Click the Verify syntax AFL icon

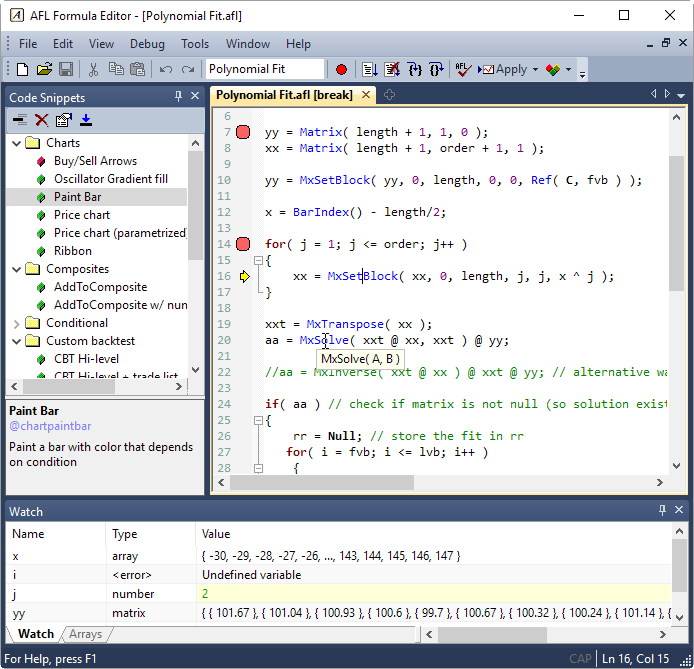click(462, 69)
